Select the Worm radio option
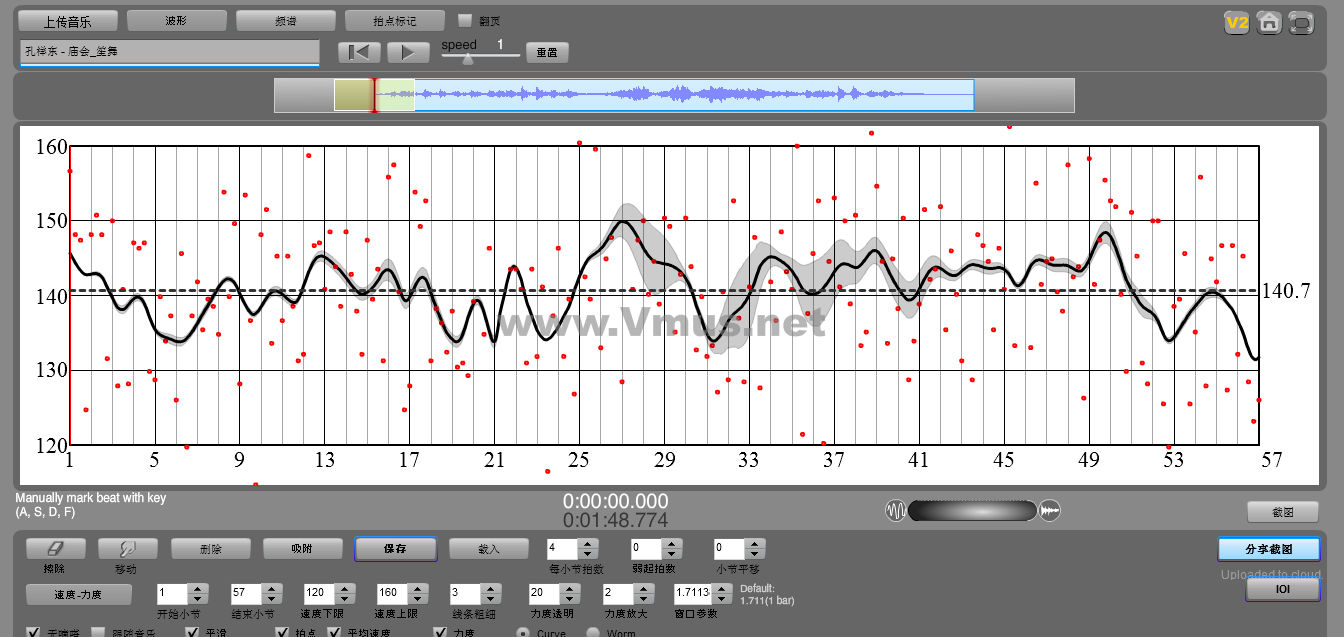Screen dimensions: 1344x637 point(592,632)
